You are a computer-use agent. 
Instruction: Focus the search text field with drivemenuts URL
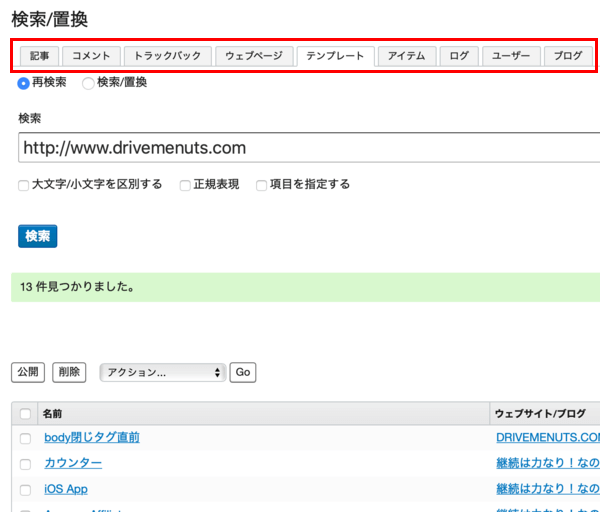[x=309, y=148]
